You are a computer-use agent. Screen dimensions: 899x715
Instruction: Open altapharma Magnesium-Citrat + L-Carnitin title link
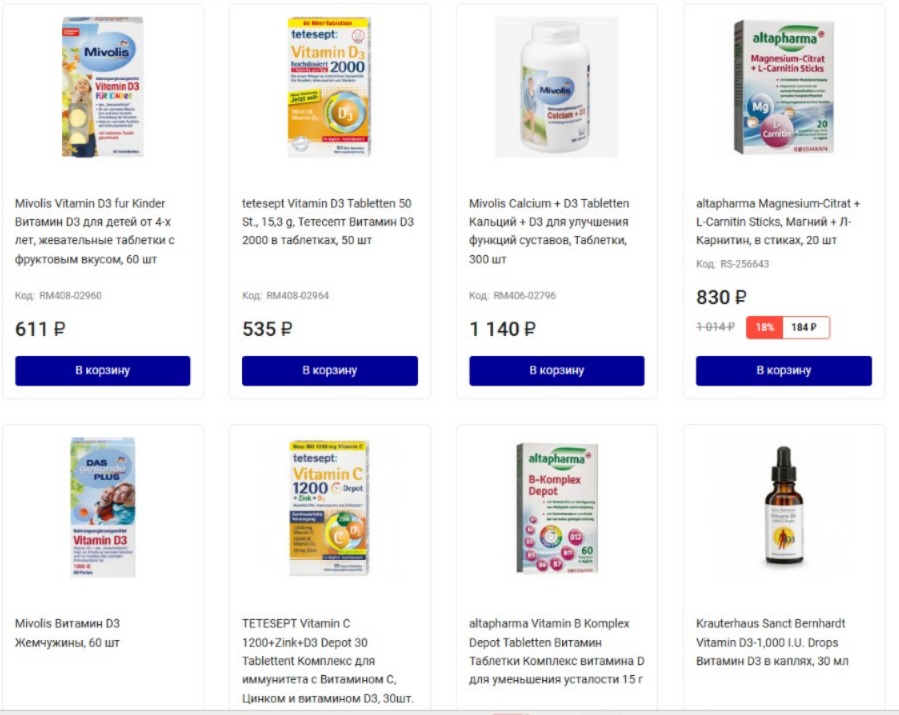click(x=778, y=222)
